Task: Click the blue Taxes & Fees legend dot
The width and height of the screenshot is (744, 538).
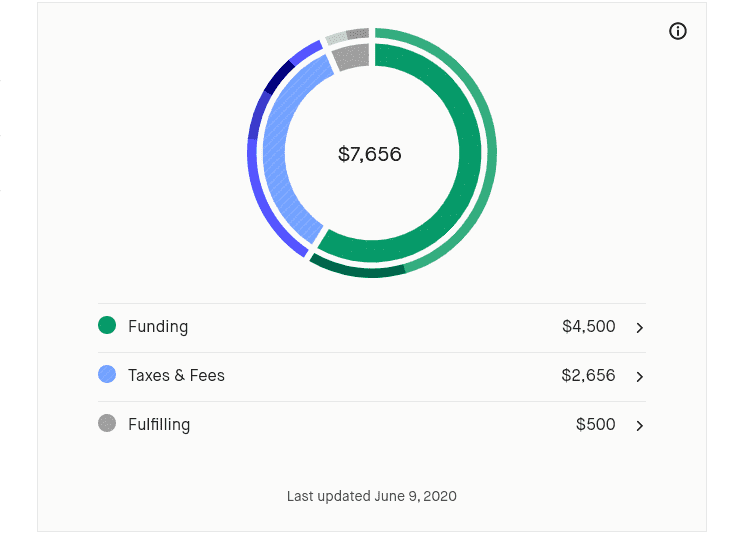Action: [x=107, y=375]
